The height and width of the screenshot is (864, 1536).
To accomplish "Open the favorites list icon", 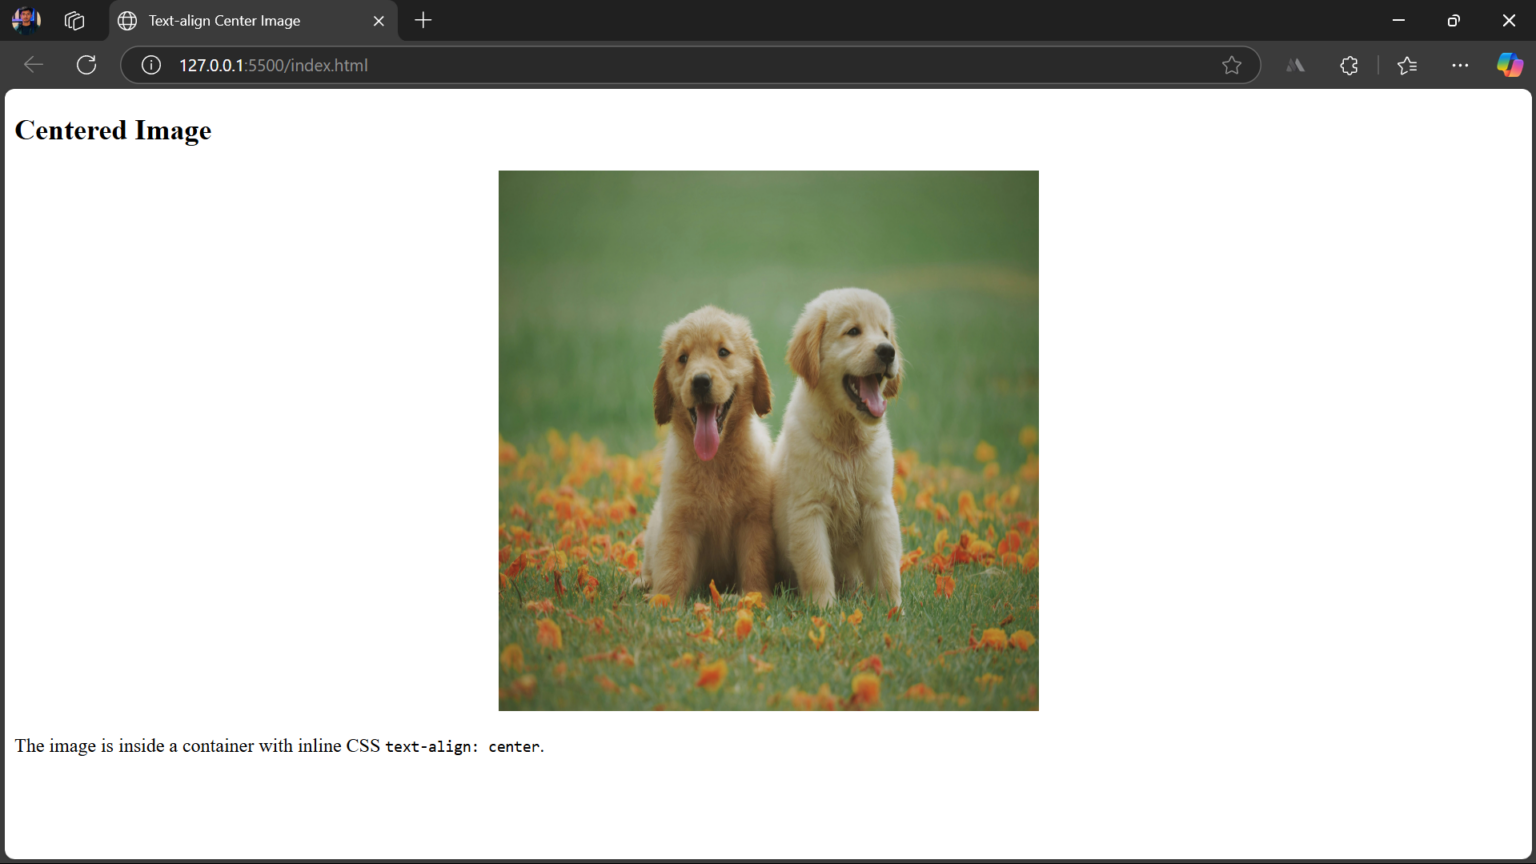I will [1407, 65].
